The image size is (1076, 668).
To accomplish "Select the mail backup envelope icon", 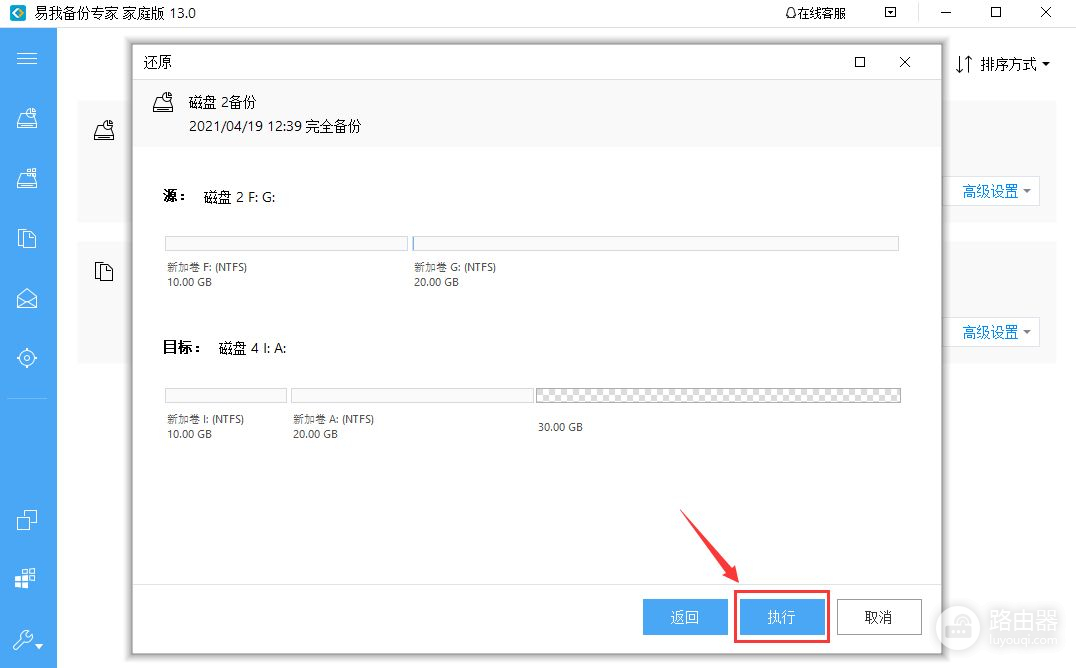I will pyautogui.click(x=27, y=298).
